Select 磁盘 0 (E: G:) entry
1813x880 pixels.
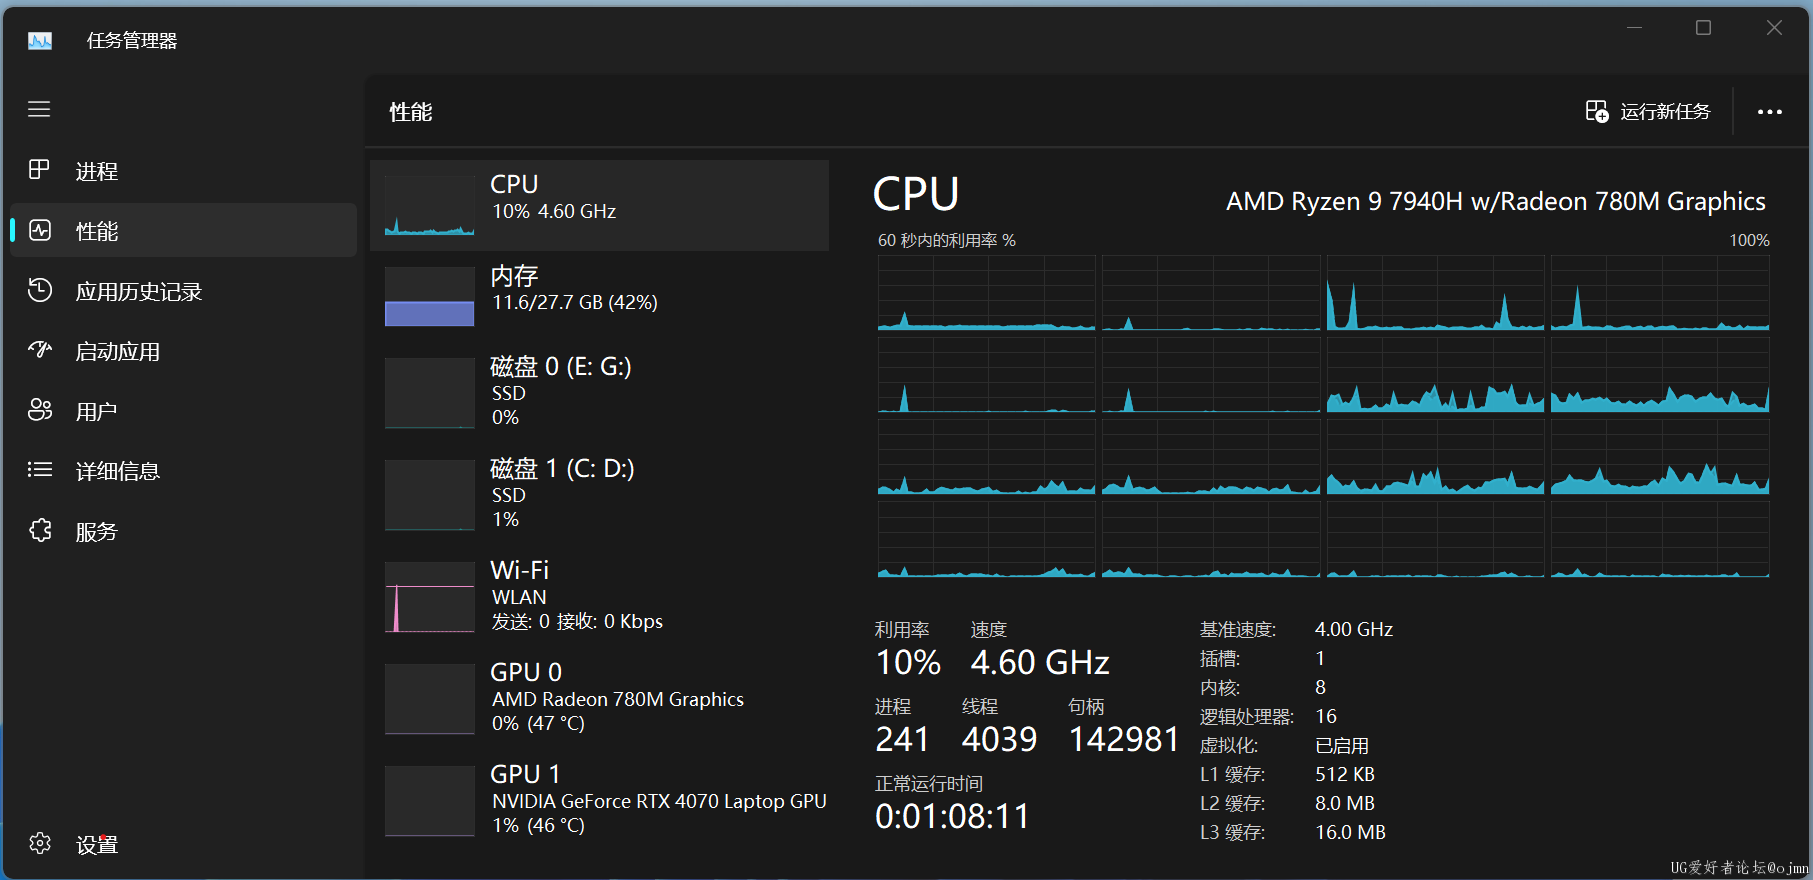click(x=599, y=393)
